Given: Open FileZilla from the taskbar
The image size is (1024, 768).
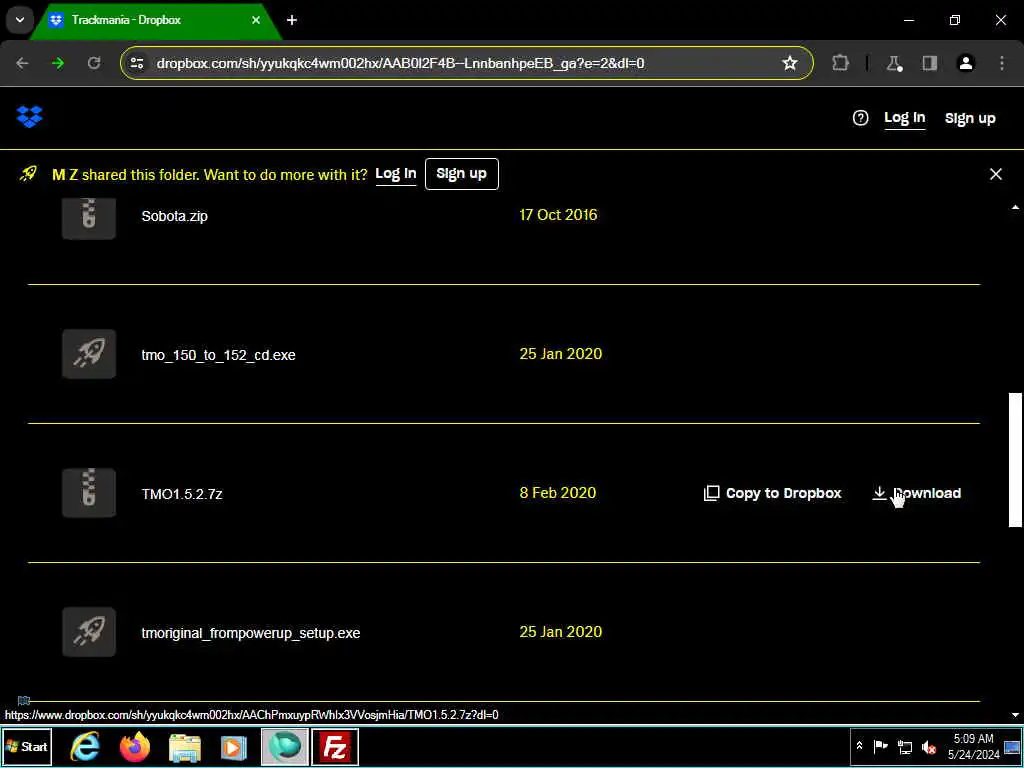Looking at the screenshot, I should [x=335, y=746].
